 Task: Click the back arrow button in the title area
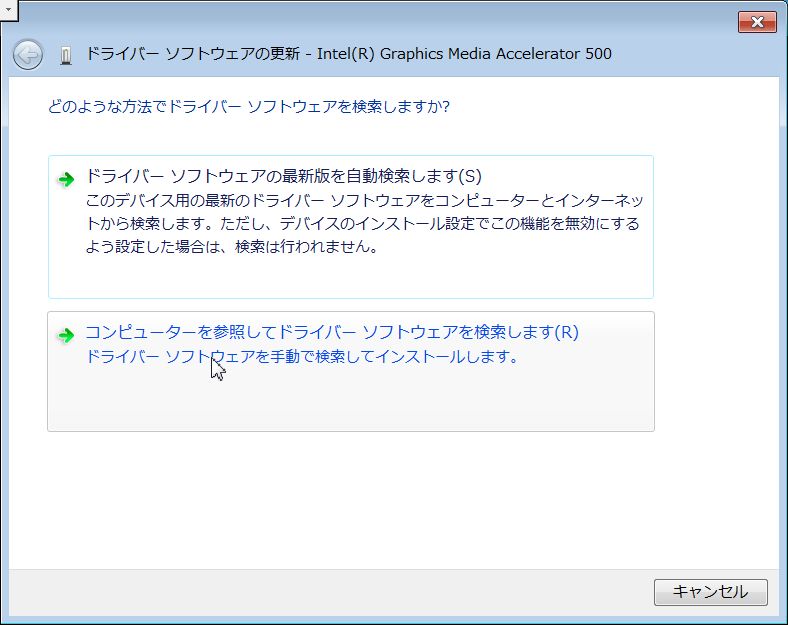28,54
